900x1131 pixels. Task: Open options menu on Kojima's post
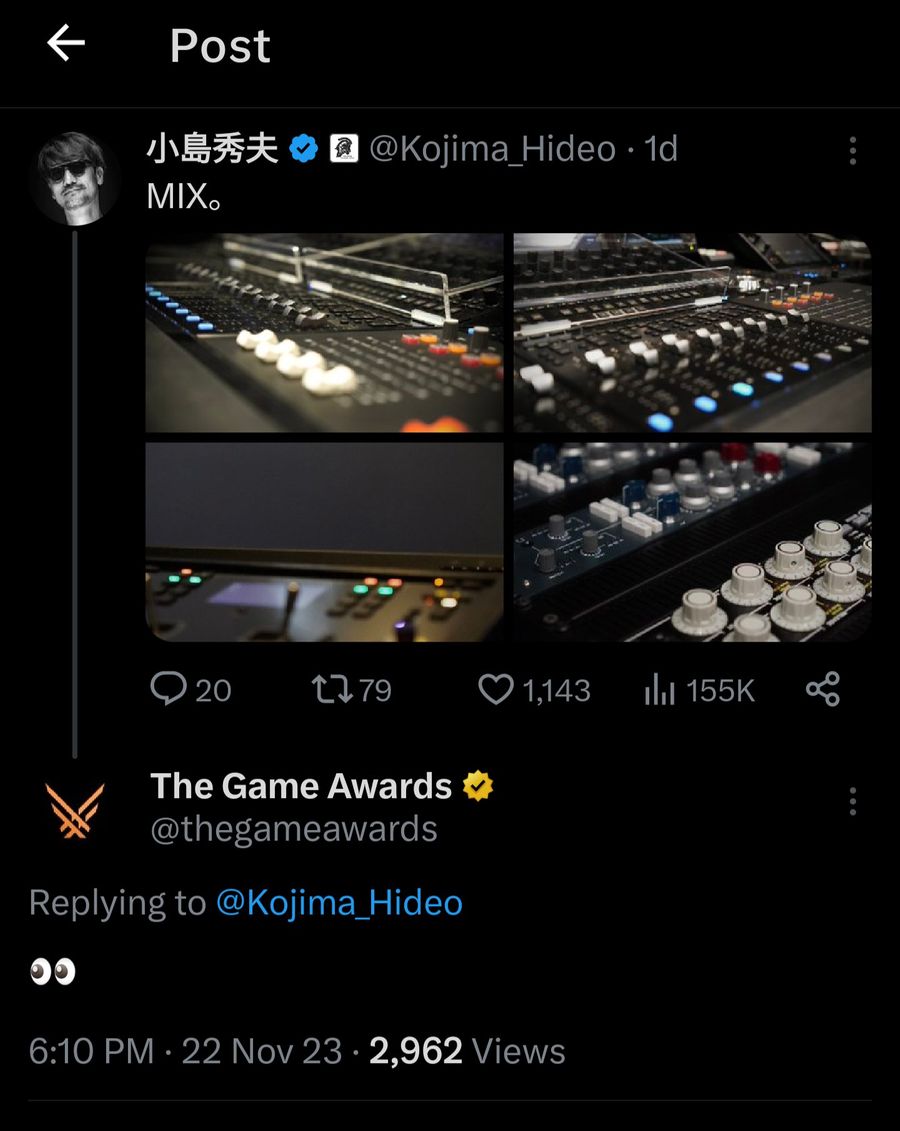pos(852,150)
